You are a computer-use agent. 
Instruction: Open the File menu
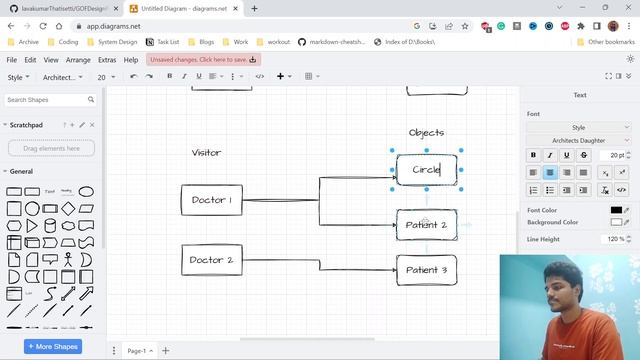click(x=12, y=60)
